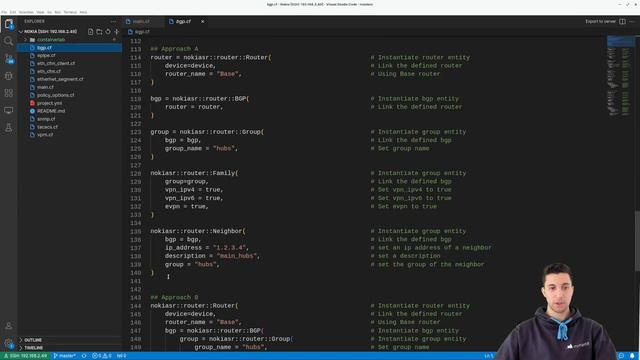
Task: Open the View menu
Action: pos(40,12)
